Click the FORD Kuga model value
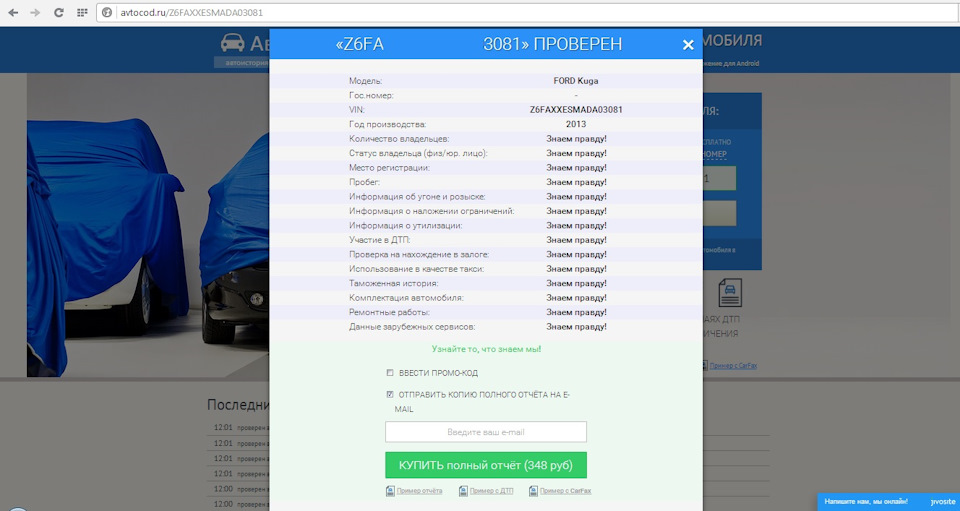Viewport: 960px width, 511px height. 576,81
